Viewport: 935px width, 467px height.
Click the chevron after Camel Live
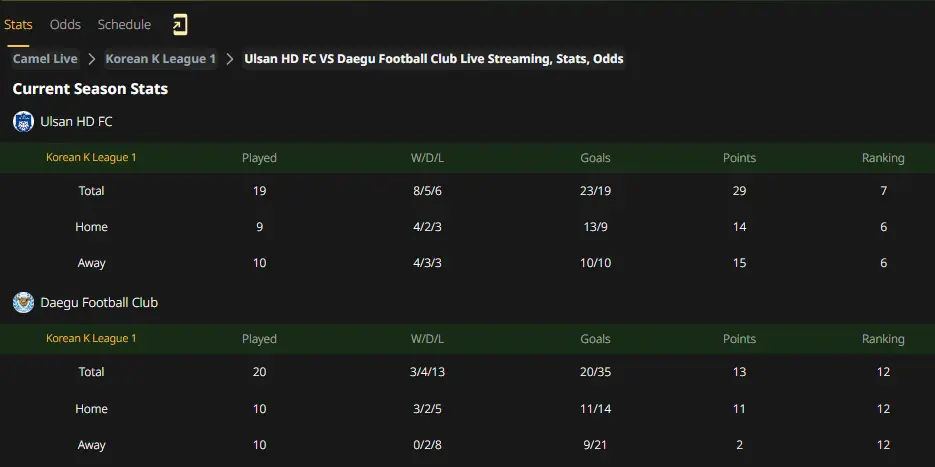pos(92,59)
